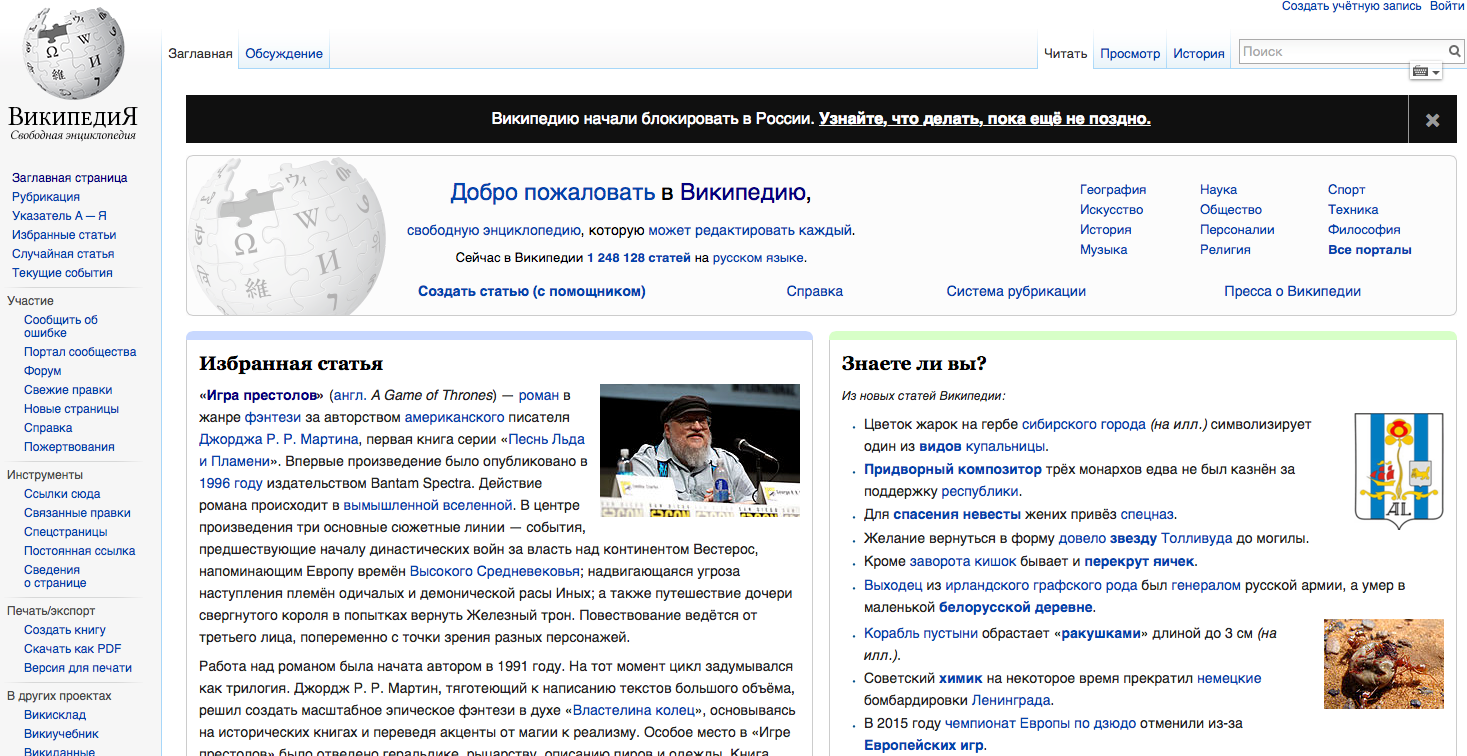Click Создать статью (с помощником) link
The width and height of the screenshot is (1467, 756).
point(531,292)
